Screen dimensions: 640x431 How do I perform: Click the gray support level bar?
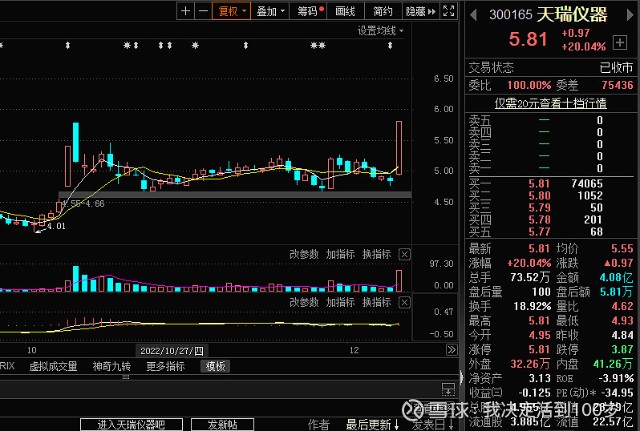[235, 195]
